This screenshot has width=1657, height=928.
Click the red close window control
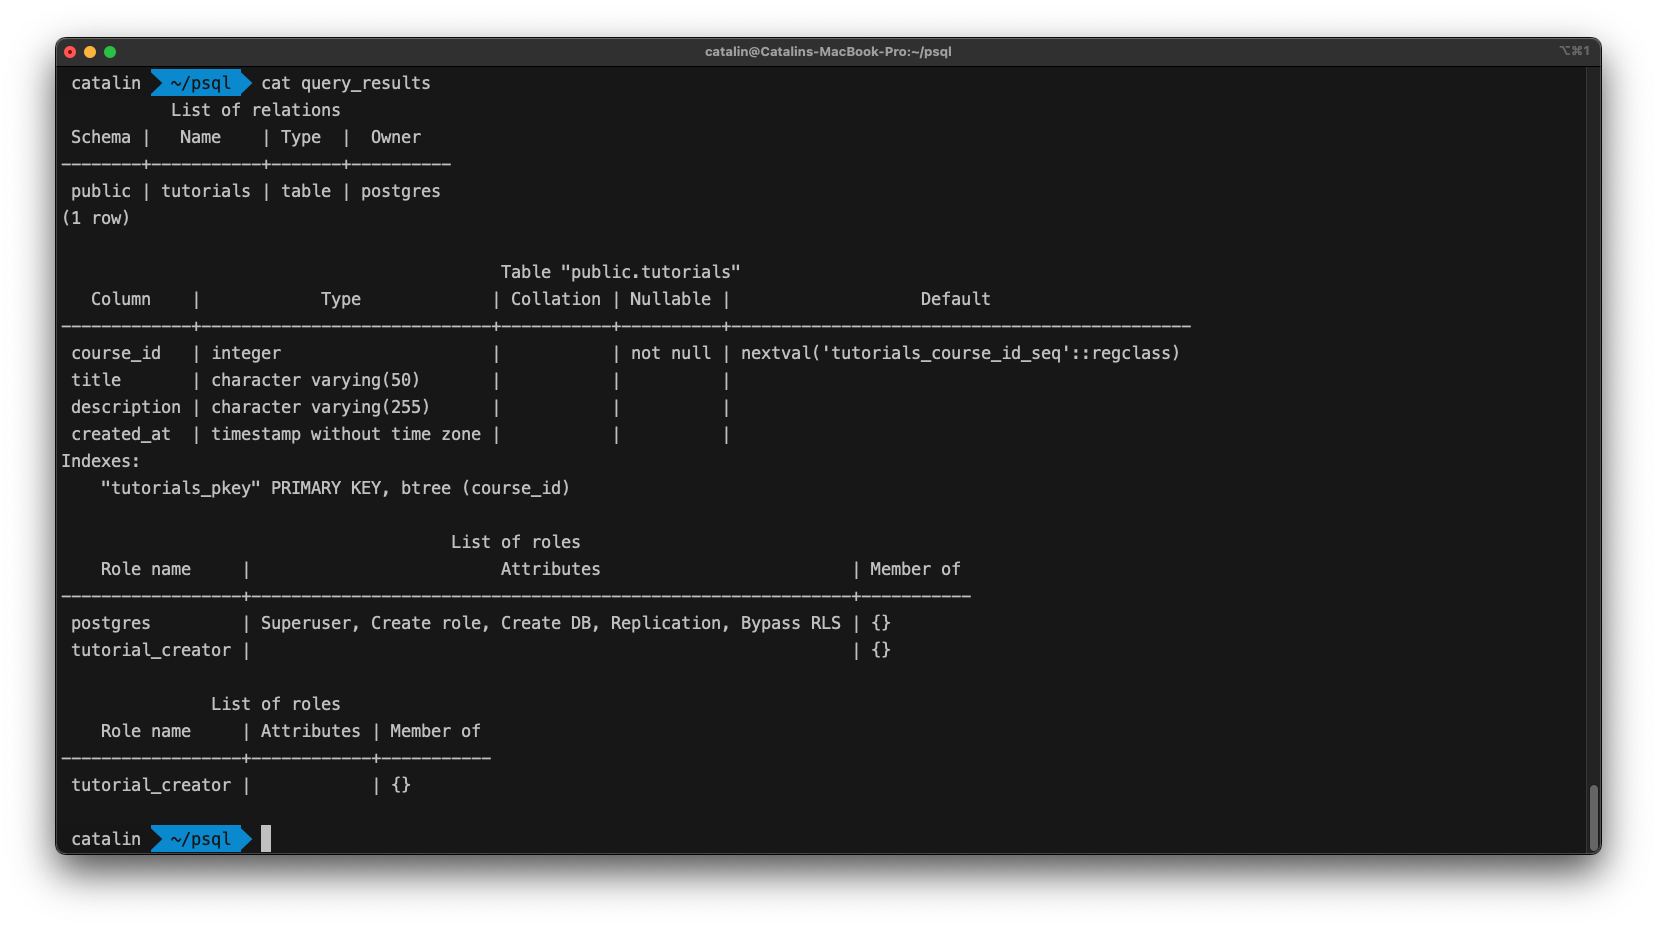pos(70,51)
